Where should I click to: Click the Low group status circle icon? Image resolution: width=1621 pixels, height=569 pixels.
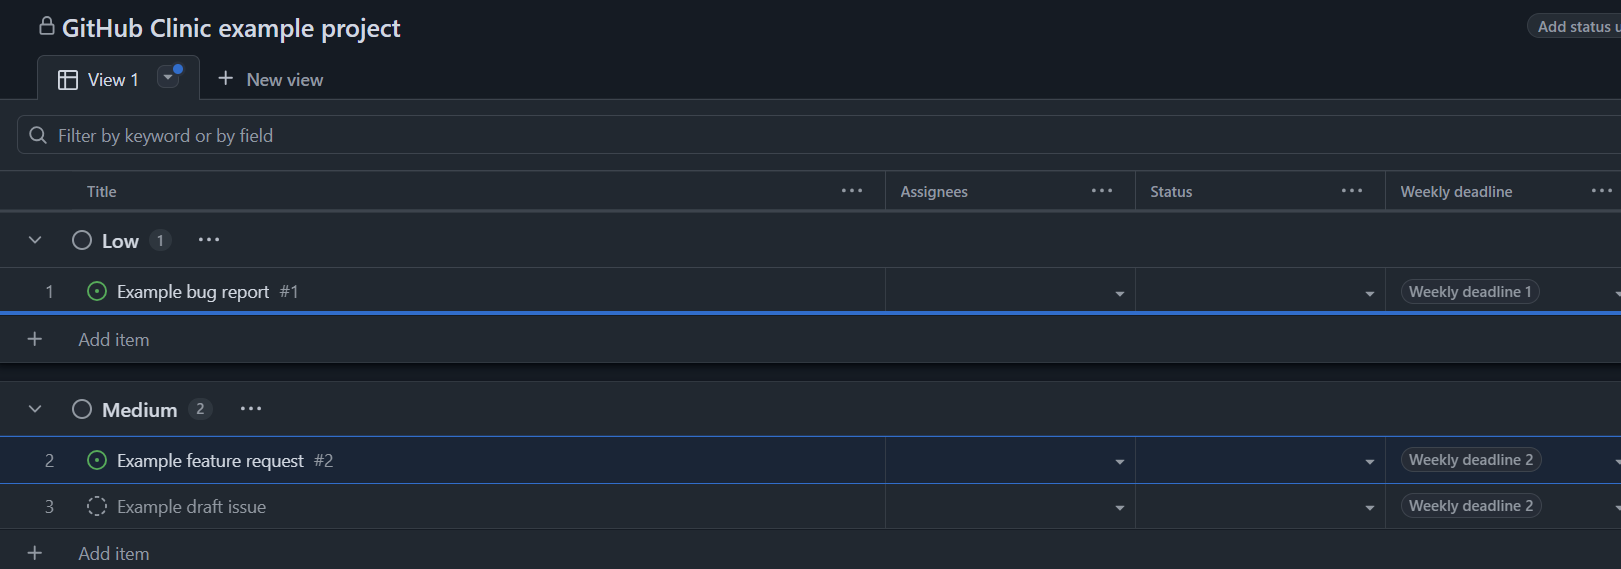click(82, 240)
